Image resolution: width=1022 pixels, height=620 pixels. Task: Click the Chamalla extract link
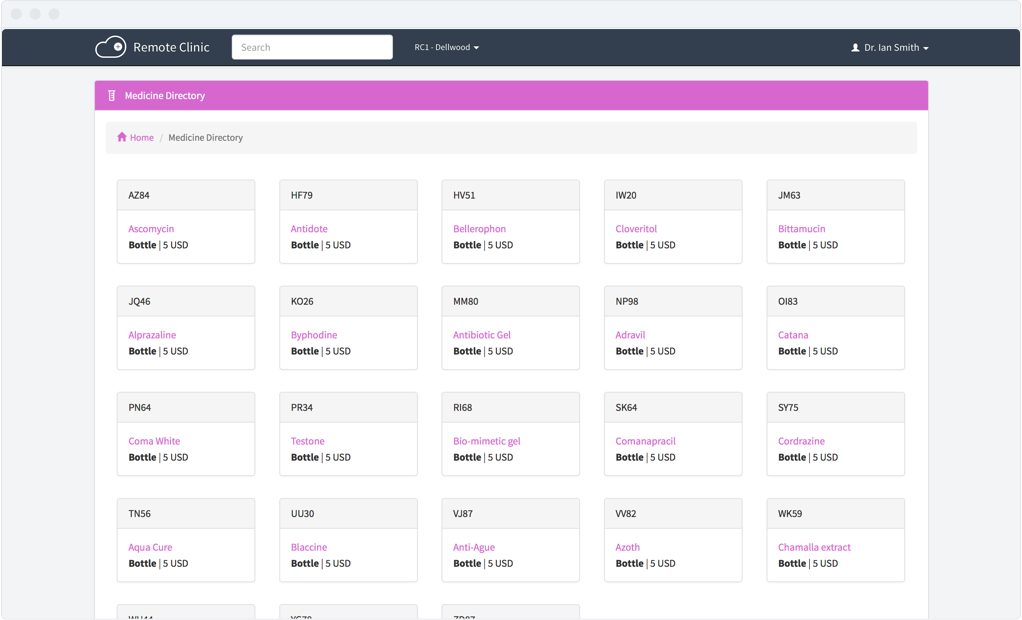click(814, 547)
